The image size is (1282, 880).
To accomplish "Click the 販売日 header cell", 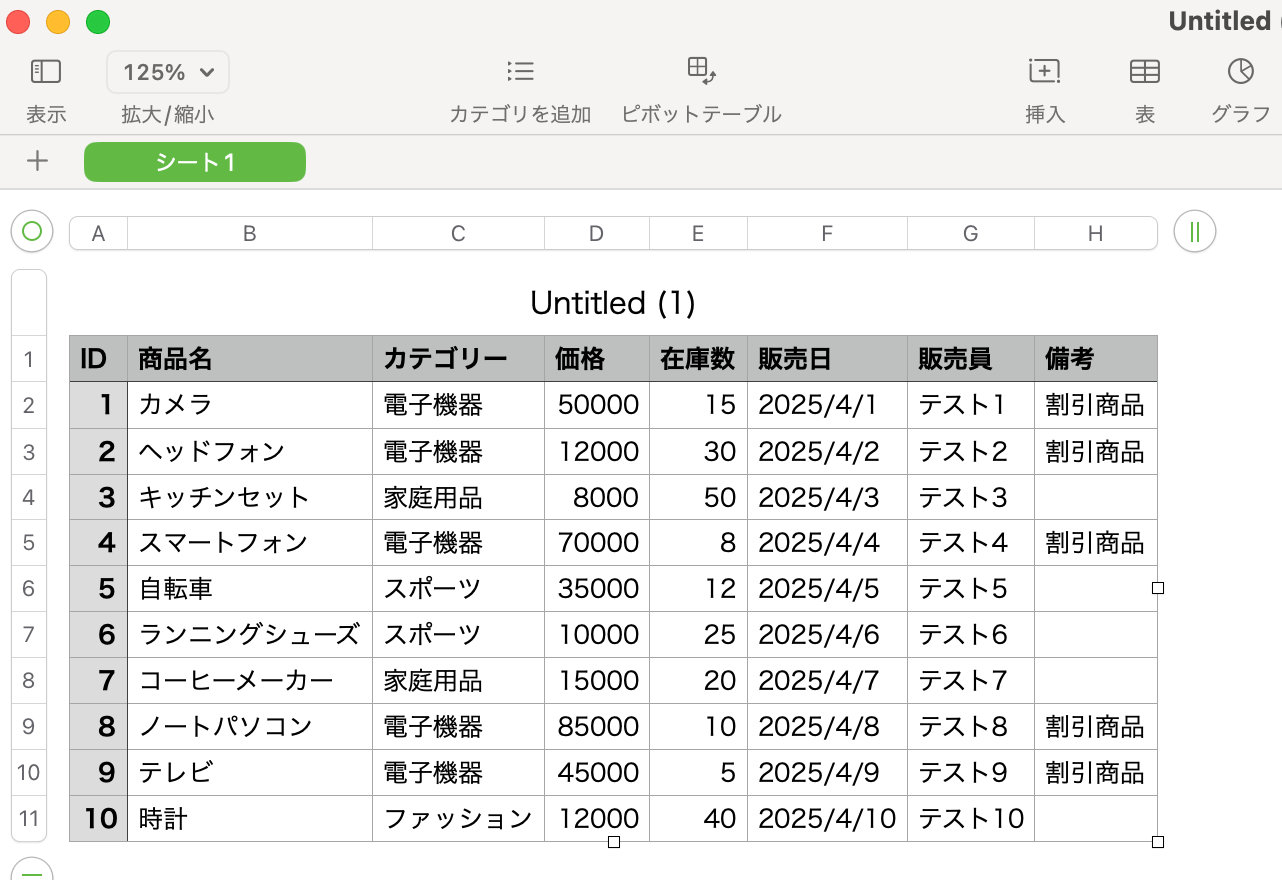I will point(826,359).
